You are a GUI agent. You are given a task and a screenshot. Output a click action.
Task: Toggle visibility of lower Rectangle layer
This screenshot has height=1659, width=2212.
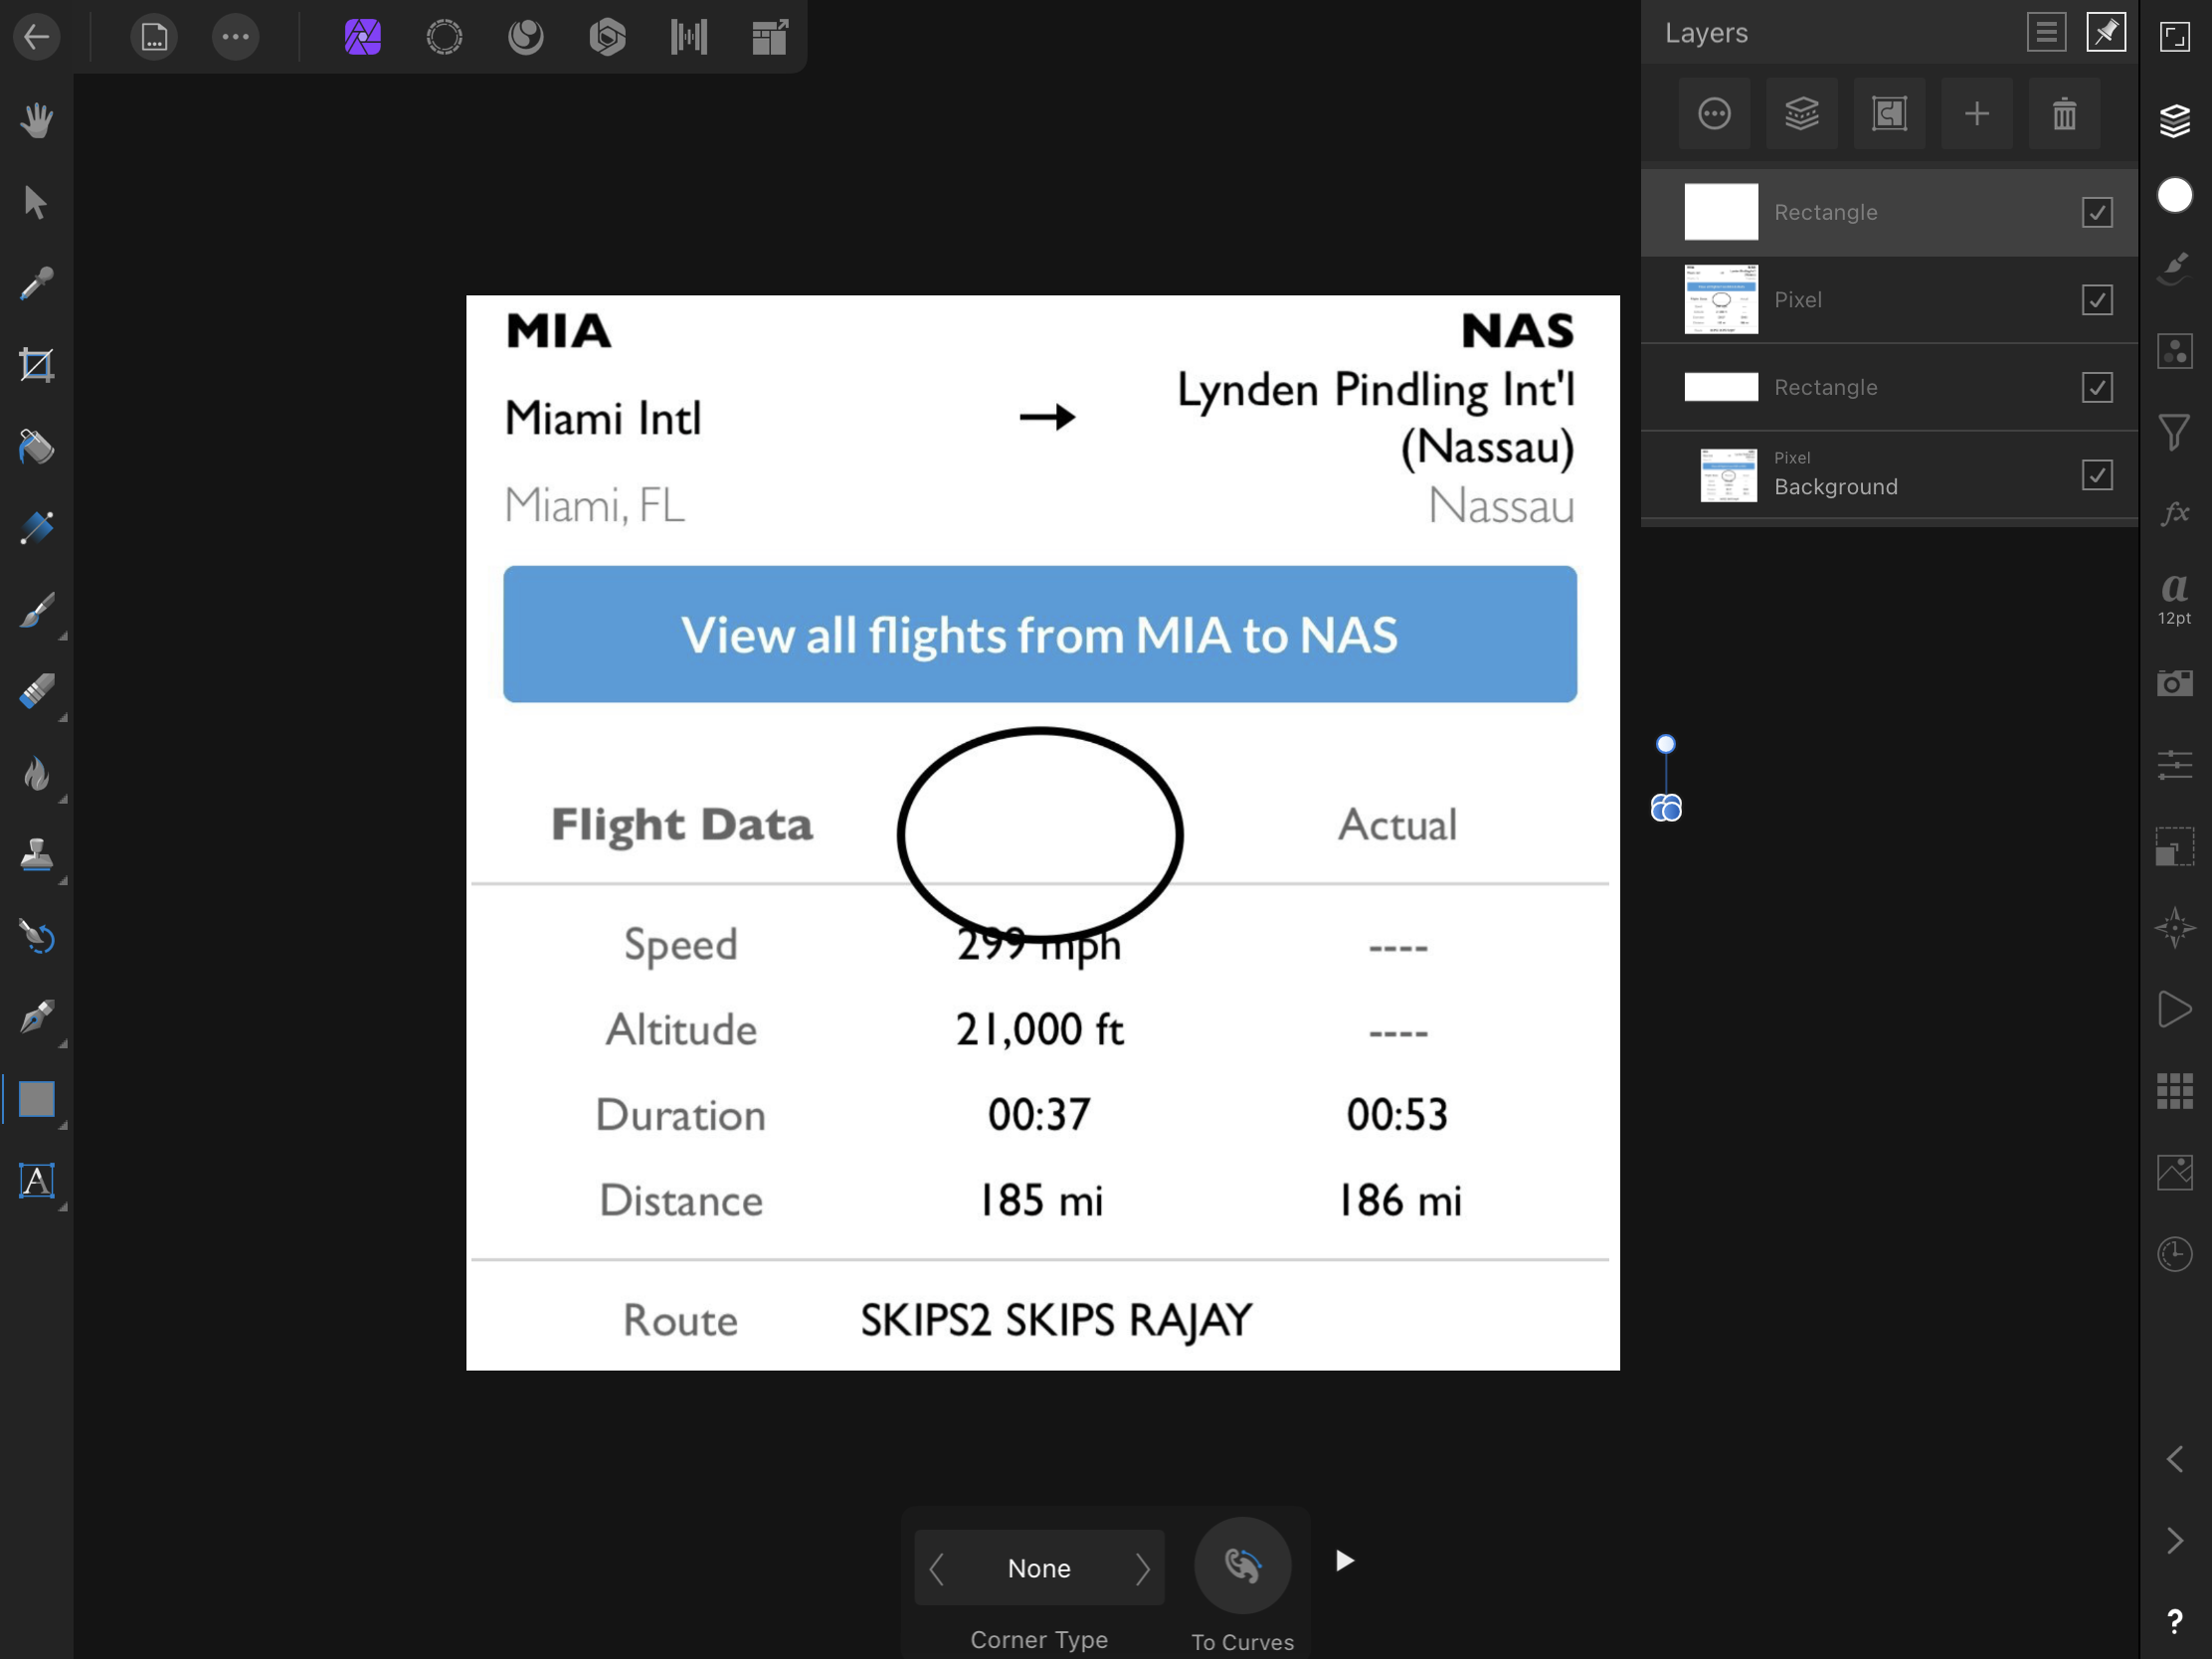click(x=2097, y=387)
